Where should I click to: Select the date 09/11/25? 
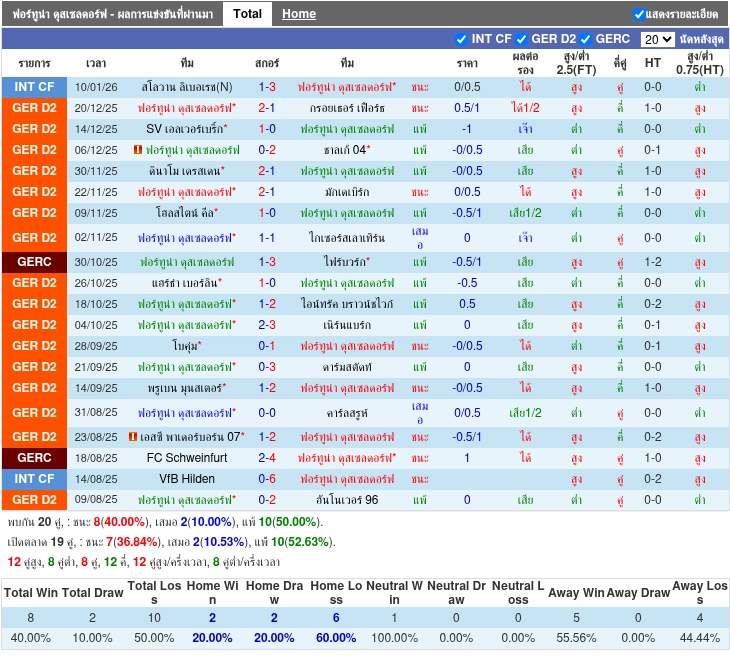coord(96,213)
